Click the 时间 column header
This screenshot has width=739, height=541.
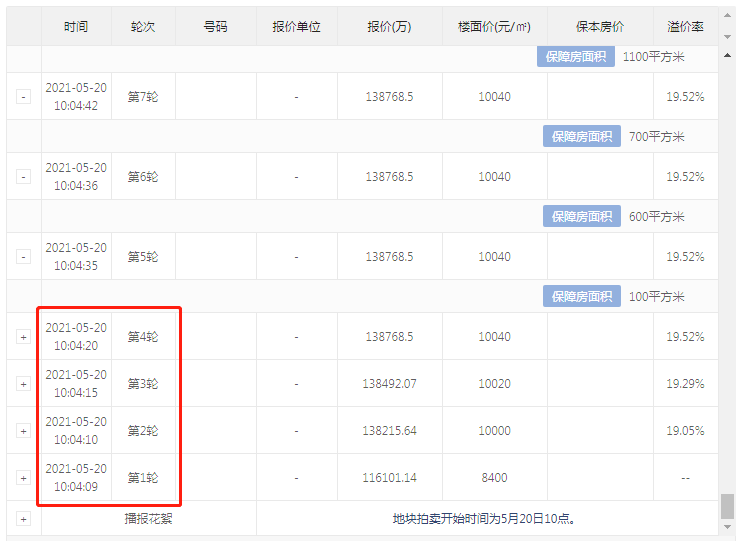(76, 27)
